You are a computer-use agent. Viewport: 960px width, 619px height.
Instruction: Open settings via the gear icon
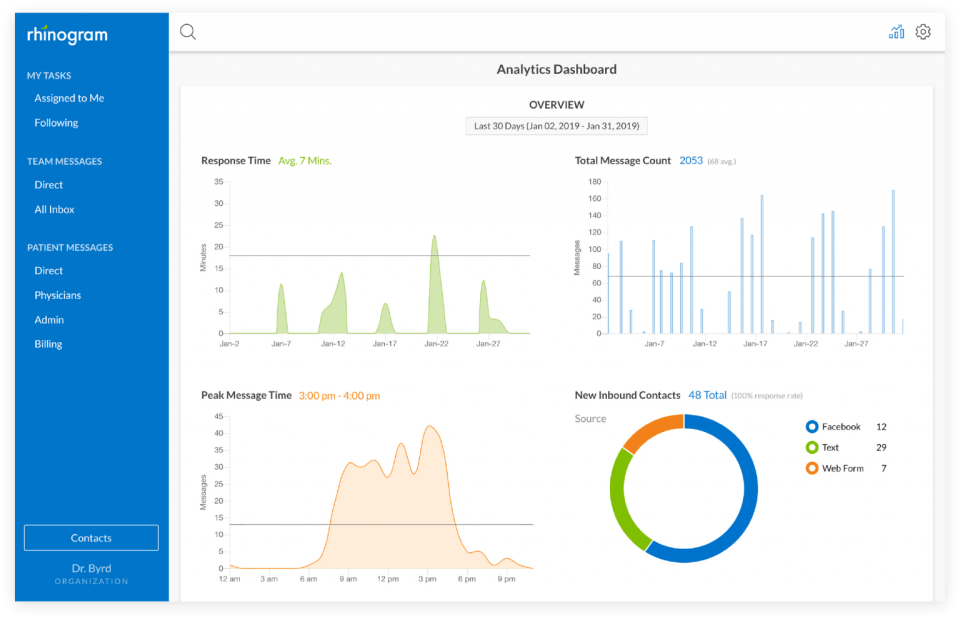923,32
